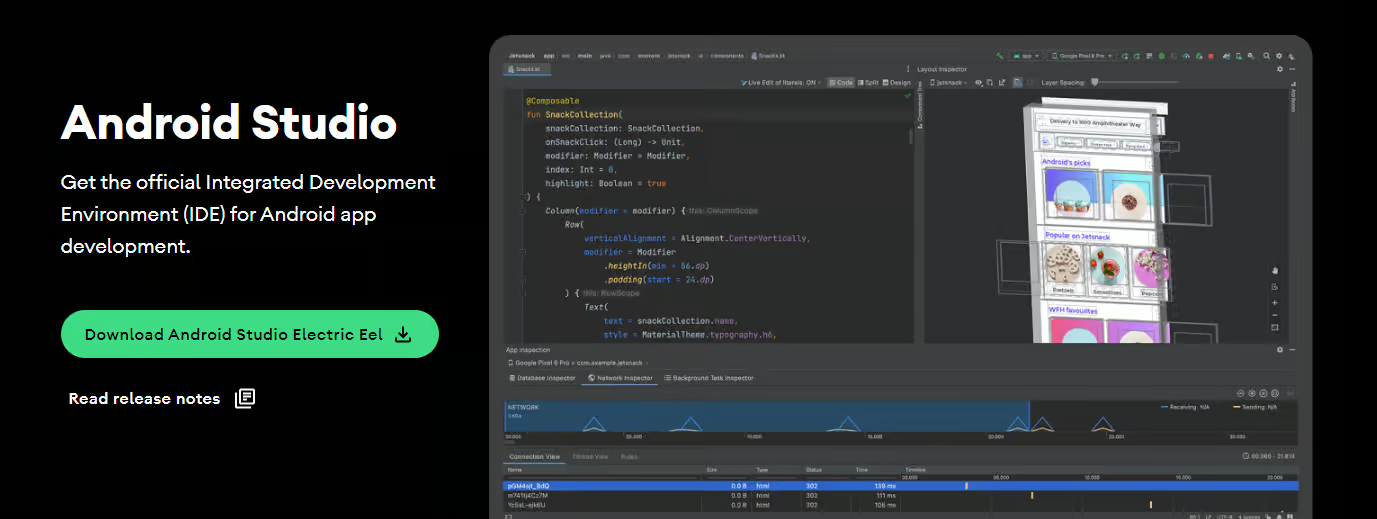The image size is (1377, 519).
Task: Switch to Network Inspector tab
Action: tap(620, 378)
